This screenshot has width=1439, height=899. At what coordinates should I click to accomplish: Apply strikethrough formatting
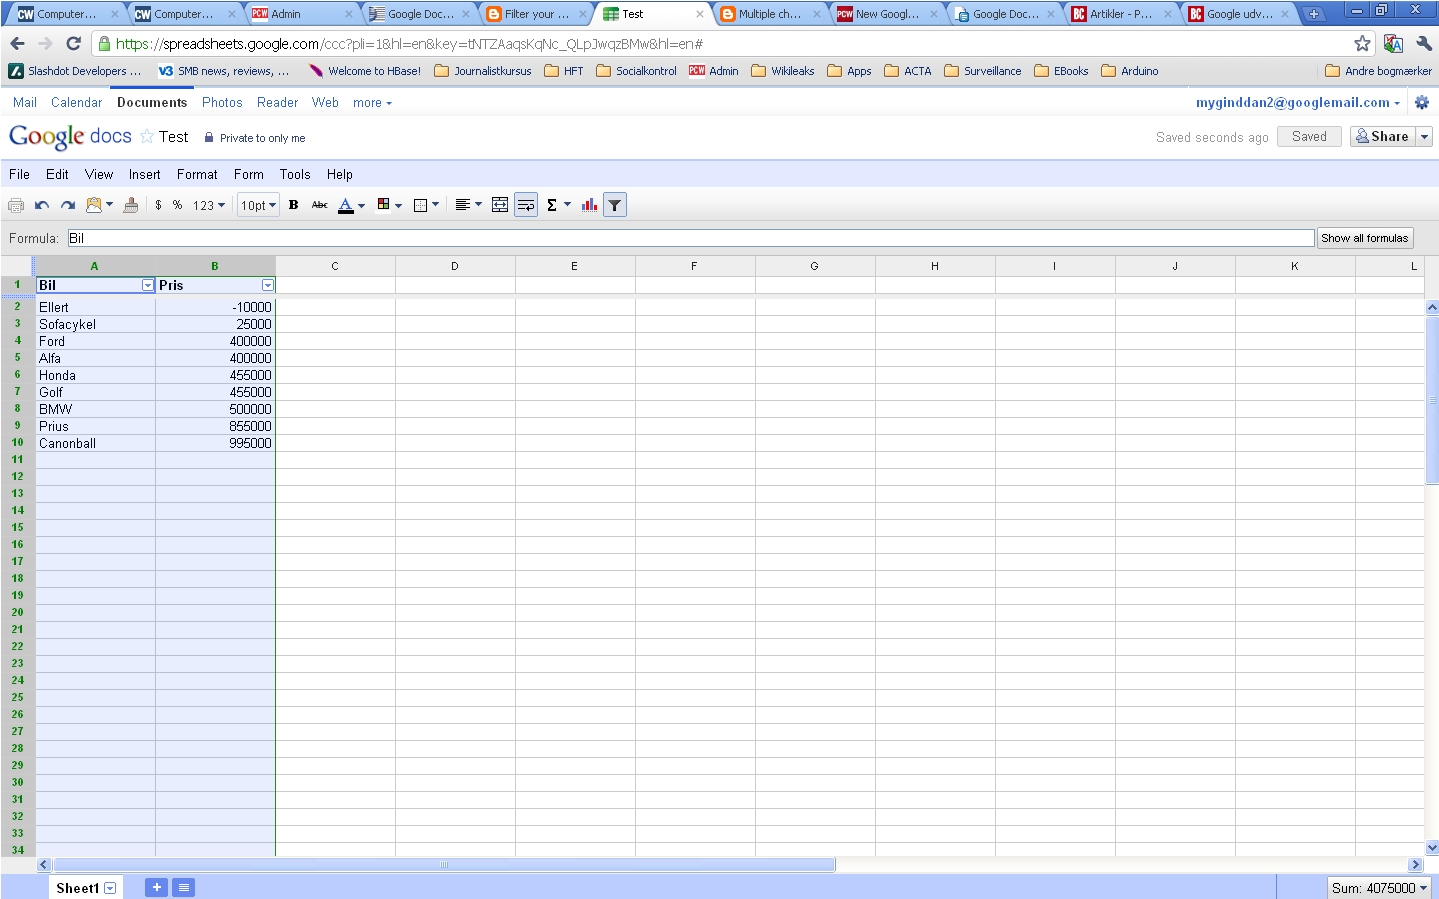point(320,205)
